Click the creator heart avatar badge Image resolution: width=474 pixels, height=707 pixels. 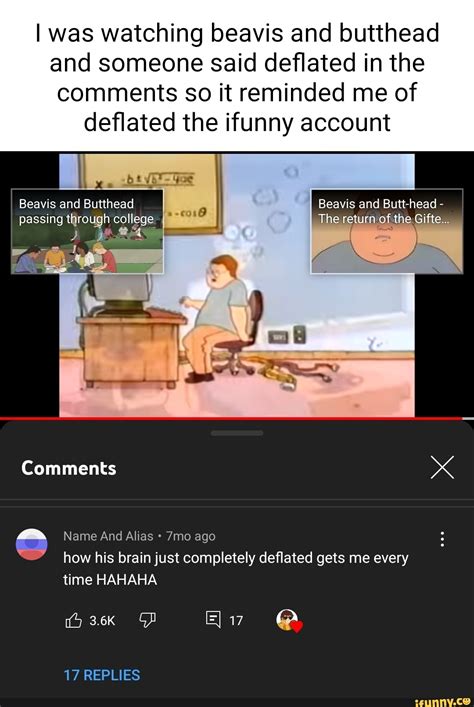289,620
